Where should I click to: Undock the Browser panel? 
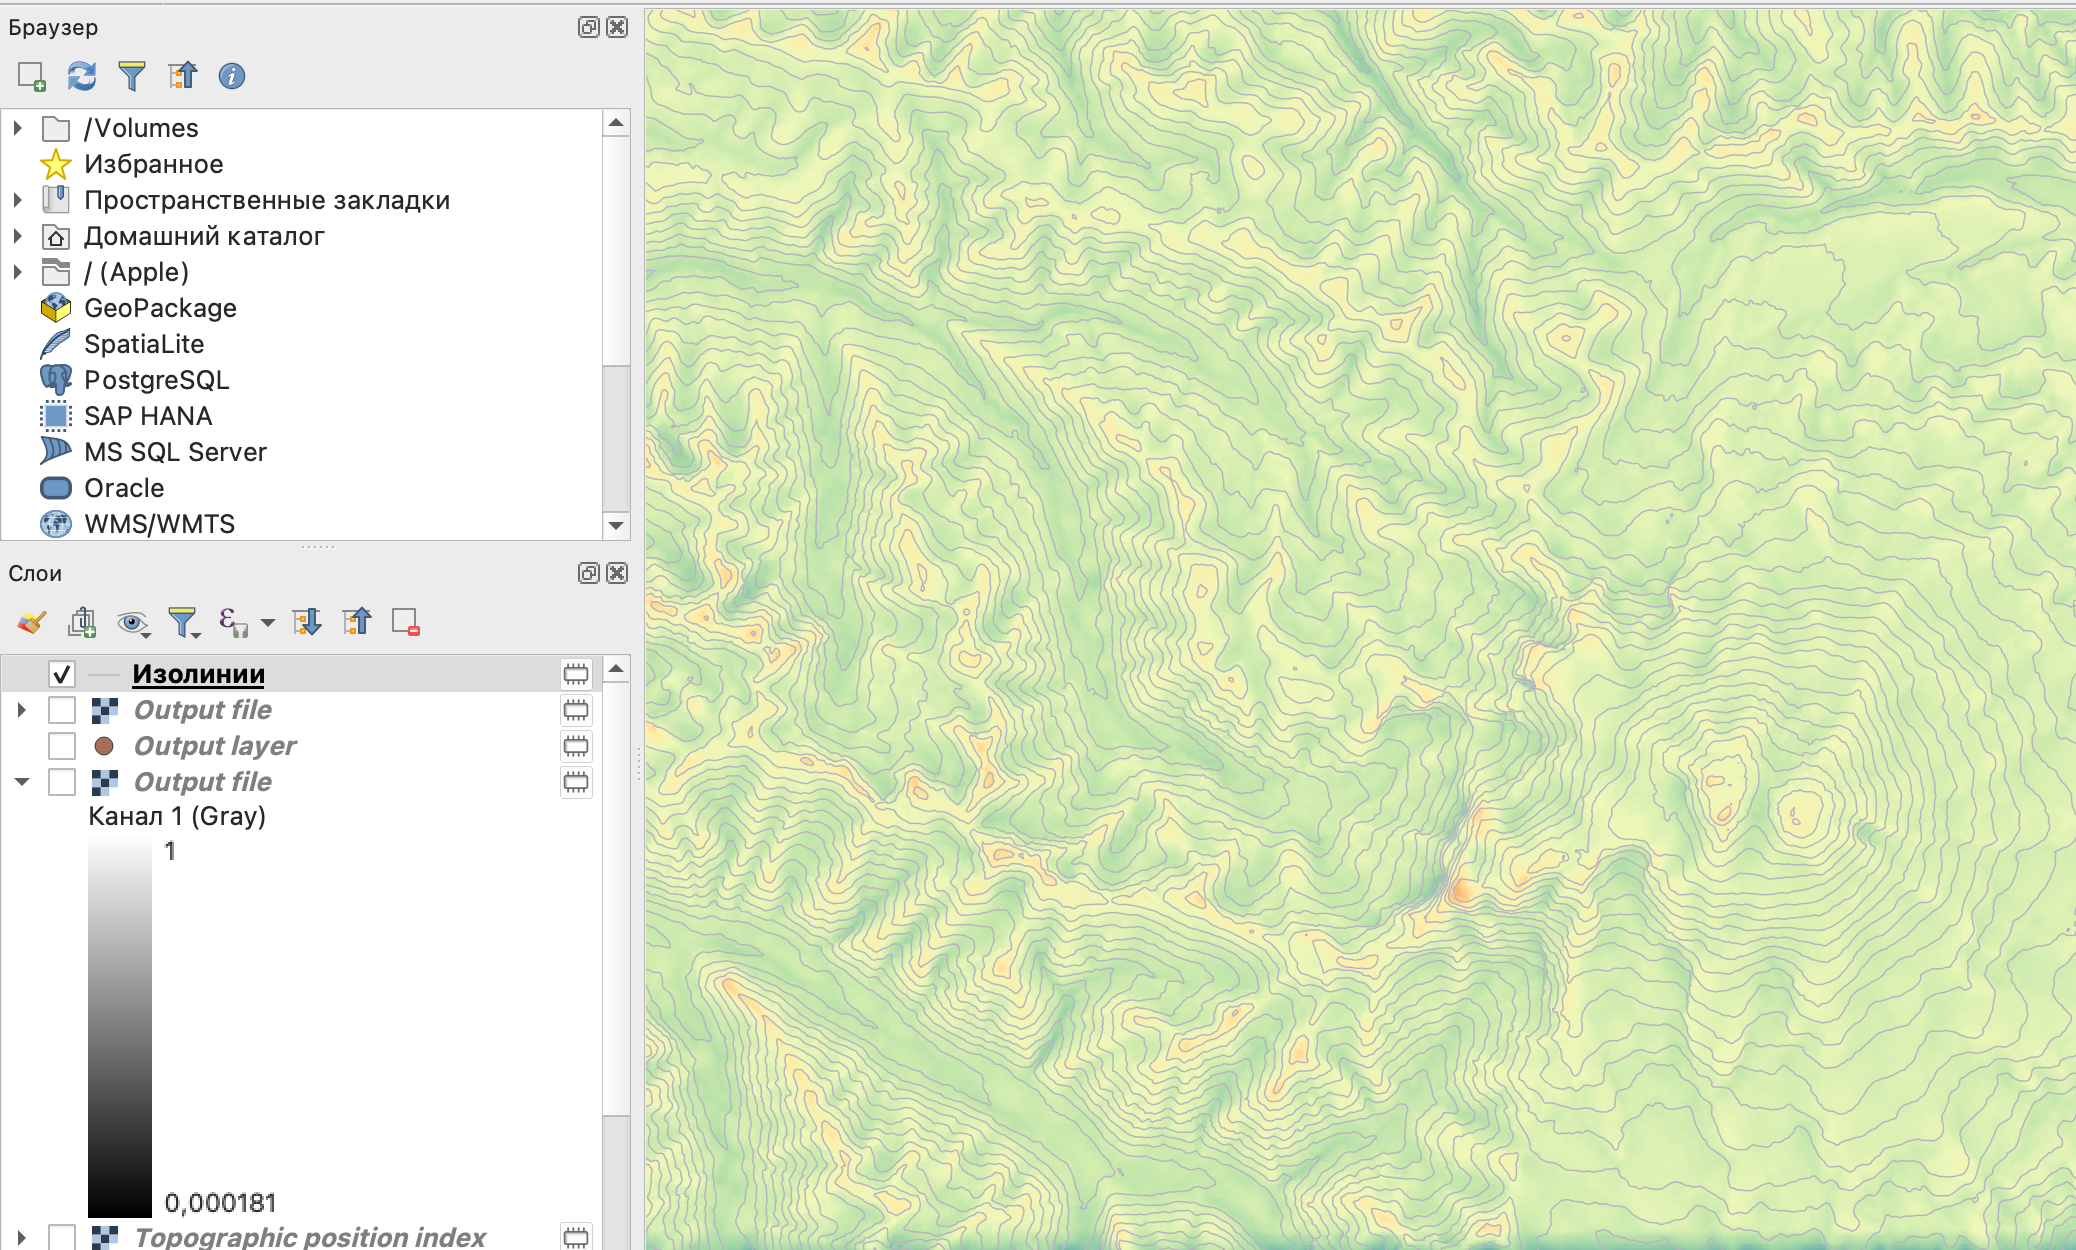pyautogui.click(x=589, y=27)
